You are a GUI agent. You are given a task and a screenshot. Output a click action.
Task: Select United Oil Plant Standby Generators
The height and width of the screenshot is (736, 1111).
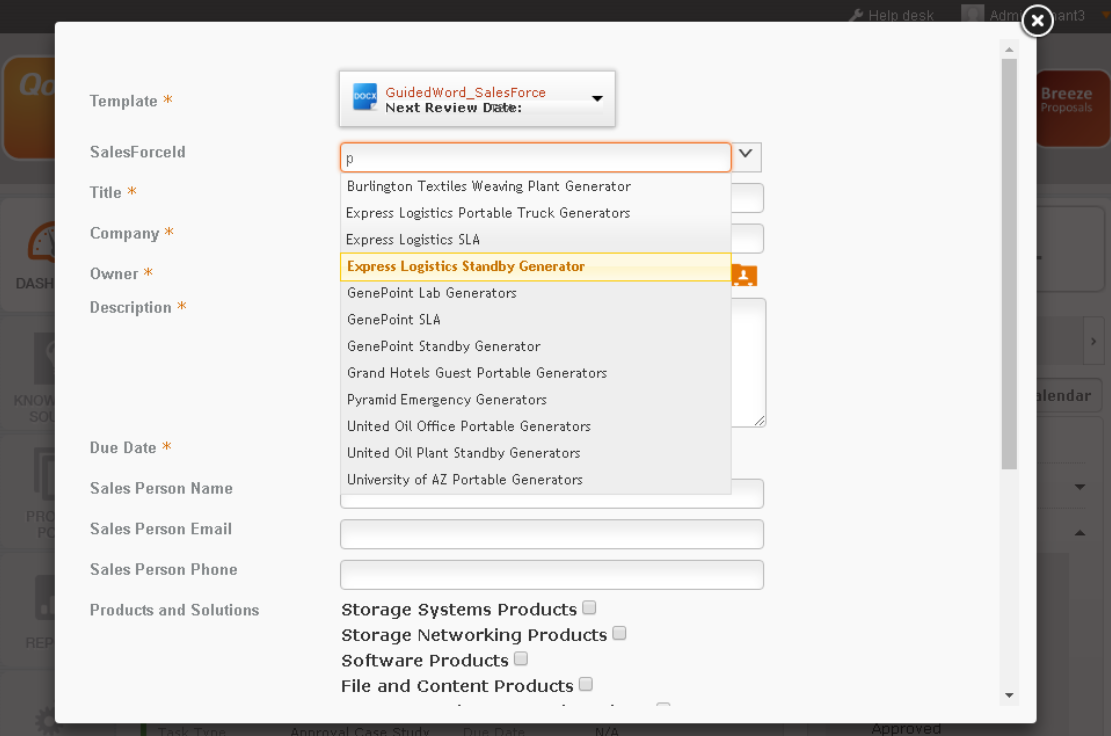[536, 453]
